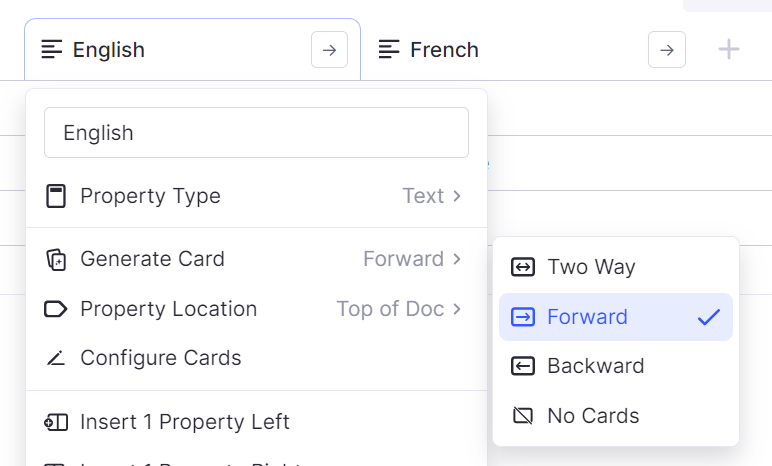Choose Two Way card generation
Screen dimensions: 772x466
pyautogui.click(x=616, y=267)
